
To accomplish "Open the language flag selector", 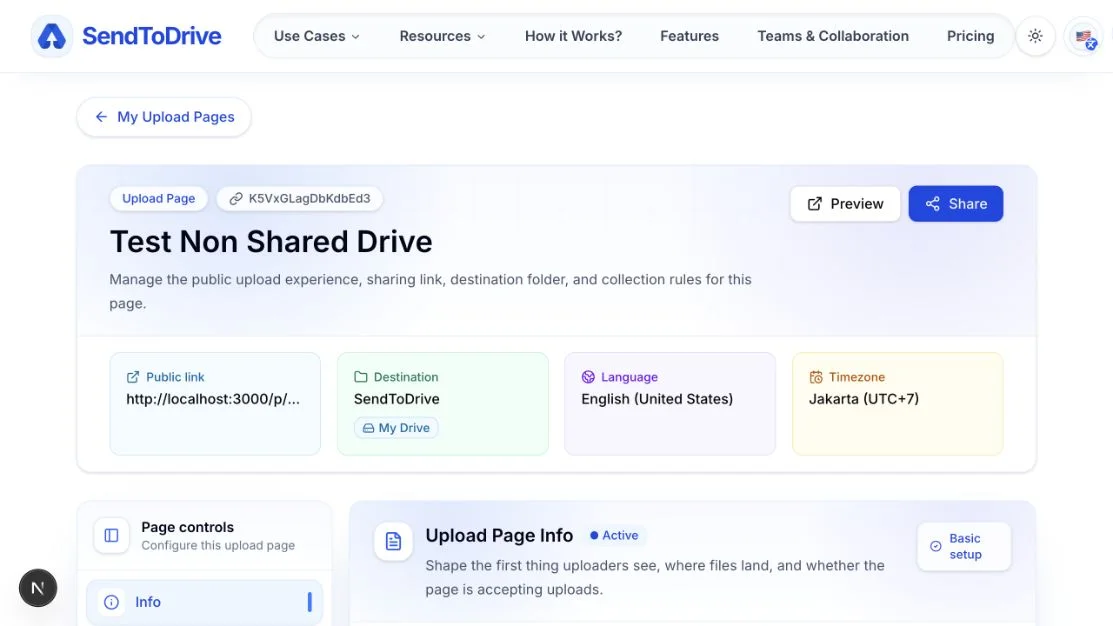I will coord(1084,36).
